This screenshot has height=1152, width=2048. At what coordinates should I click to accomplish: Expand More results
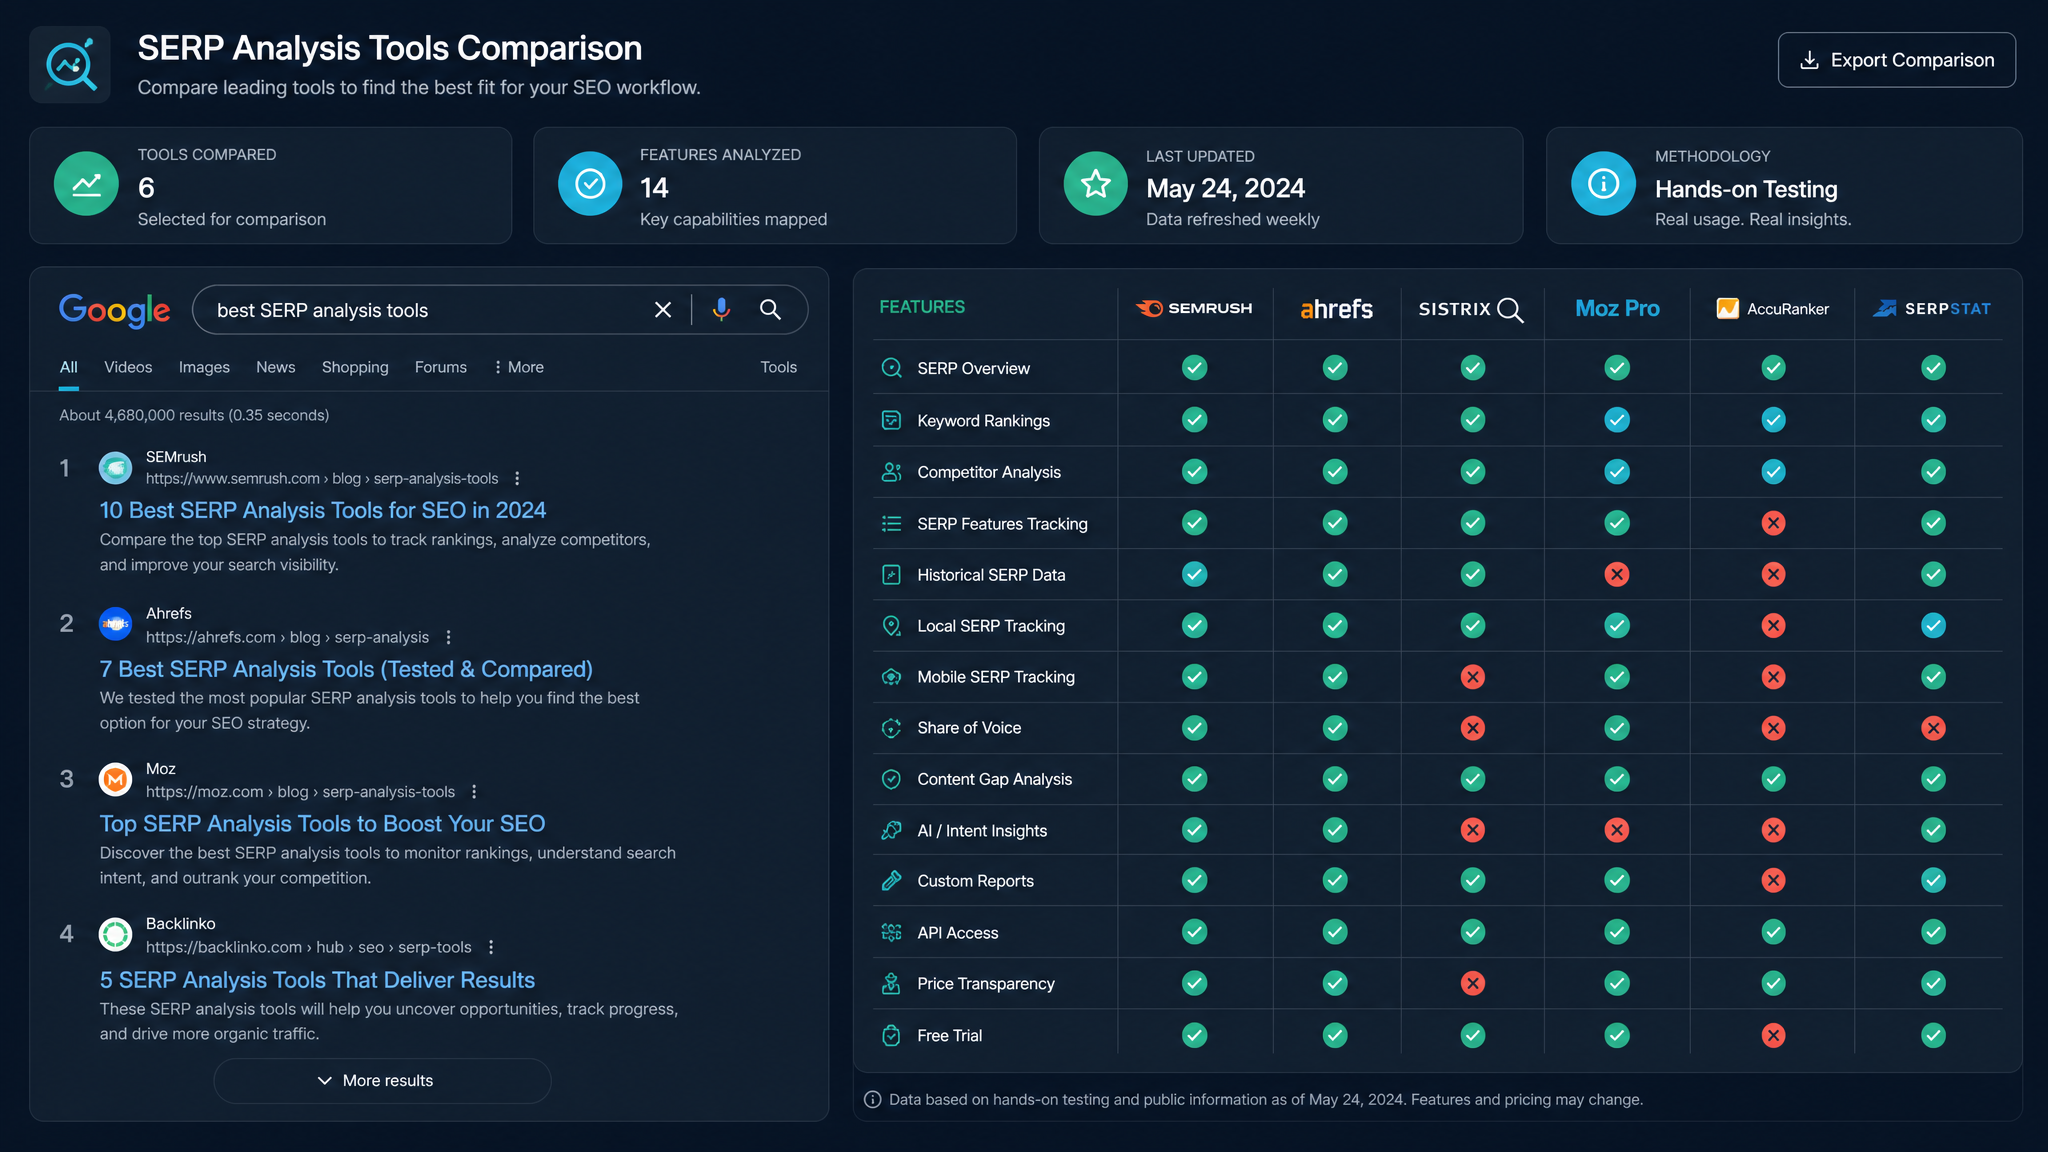[382, 1081]
